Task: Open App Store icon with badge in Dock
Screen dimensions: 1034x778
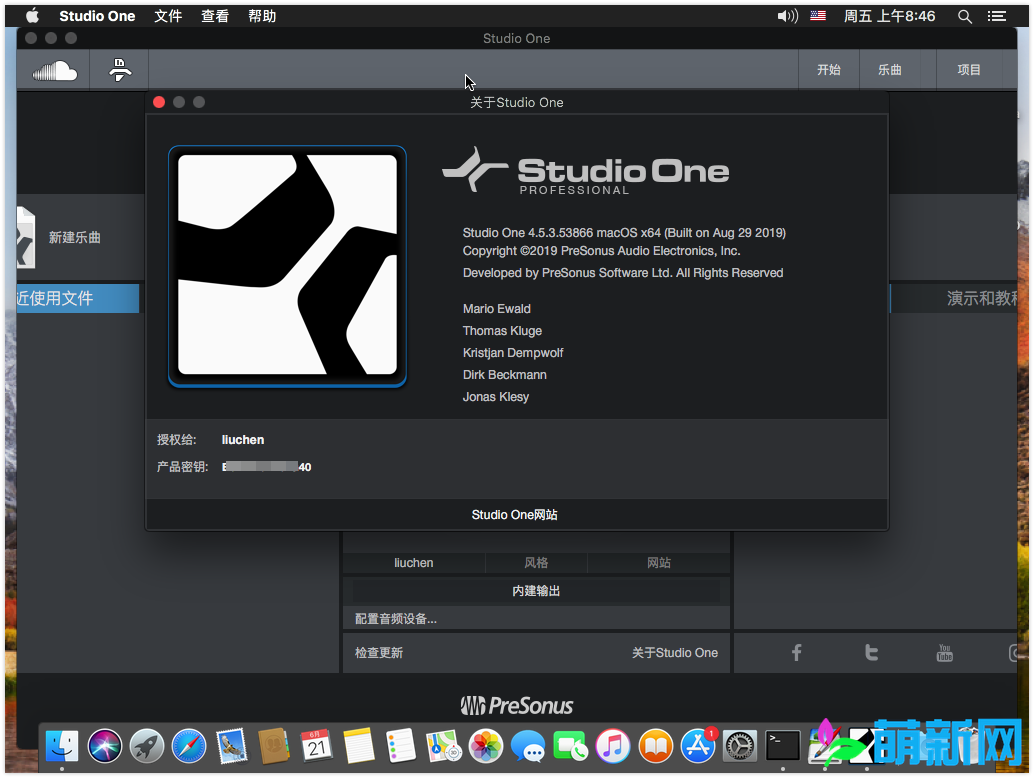Action: (x=698, y=746)
